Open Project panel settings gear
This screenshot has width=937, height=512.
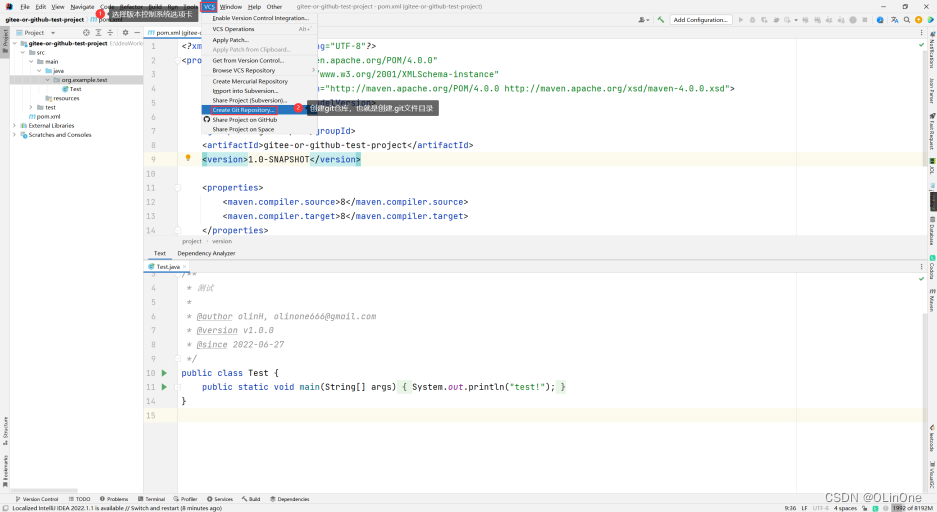pyautogui.click(x=125, y=33)
